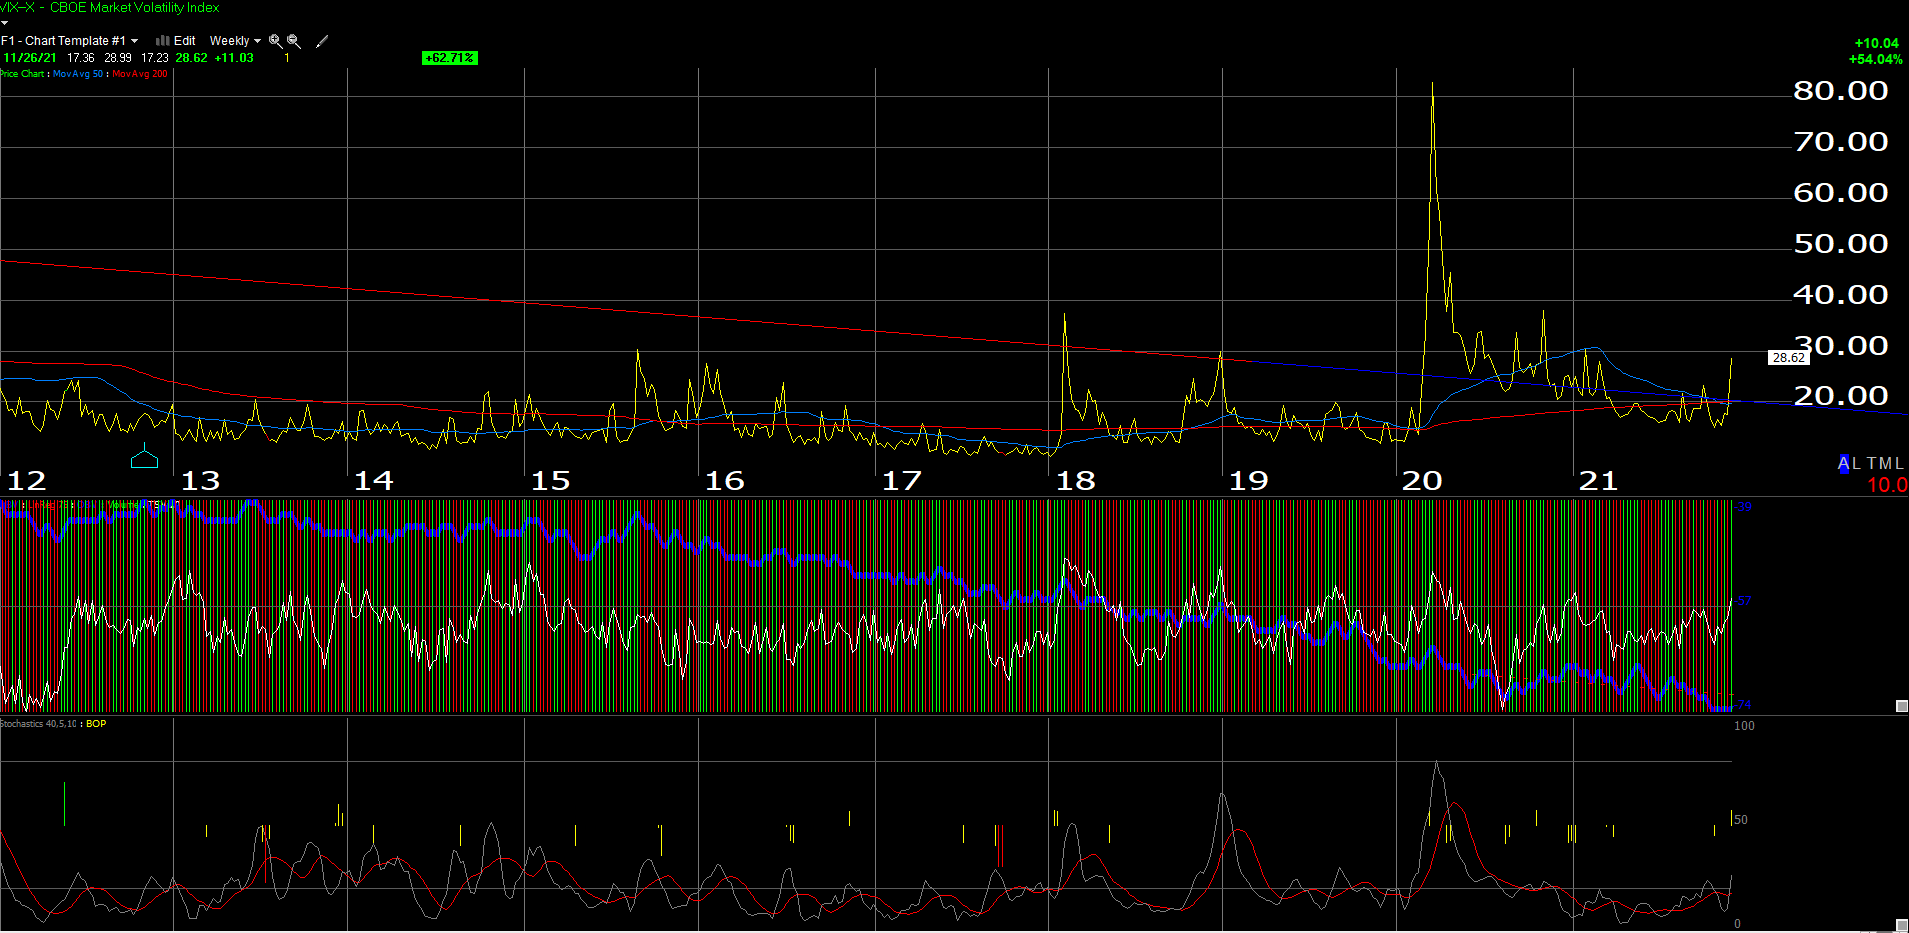Click the year 20 time axis label
Image resolution: width=1909 pixels, height=933 pixels.
pos(1422,481)
